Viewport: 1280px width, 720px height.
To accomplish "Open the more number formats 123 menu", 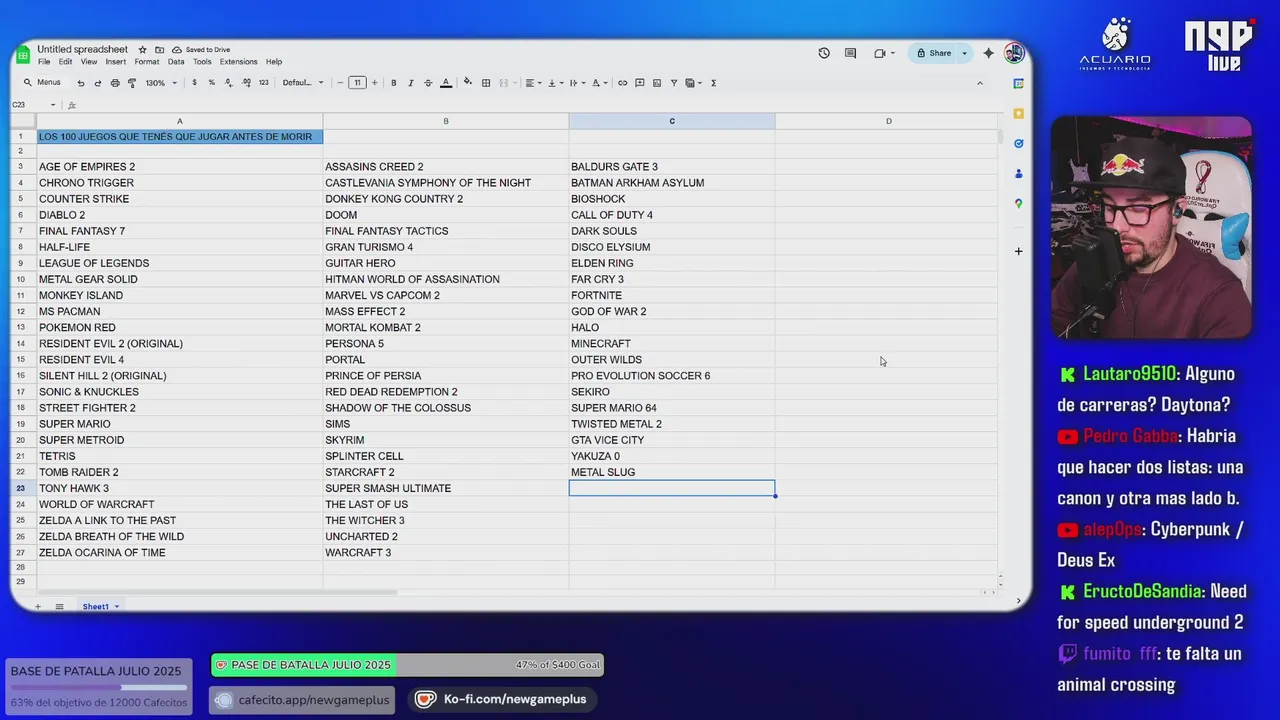I will pyautogui.click(x=264, y=83).
